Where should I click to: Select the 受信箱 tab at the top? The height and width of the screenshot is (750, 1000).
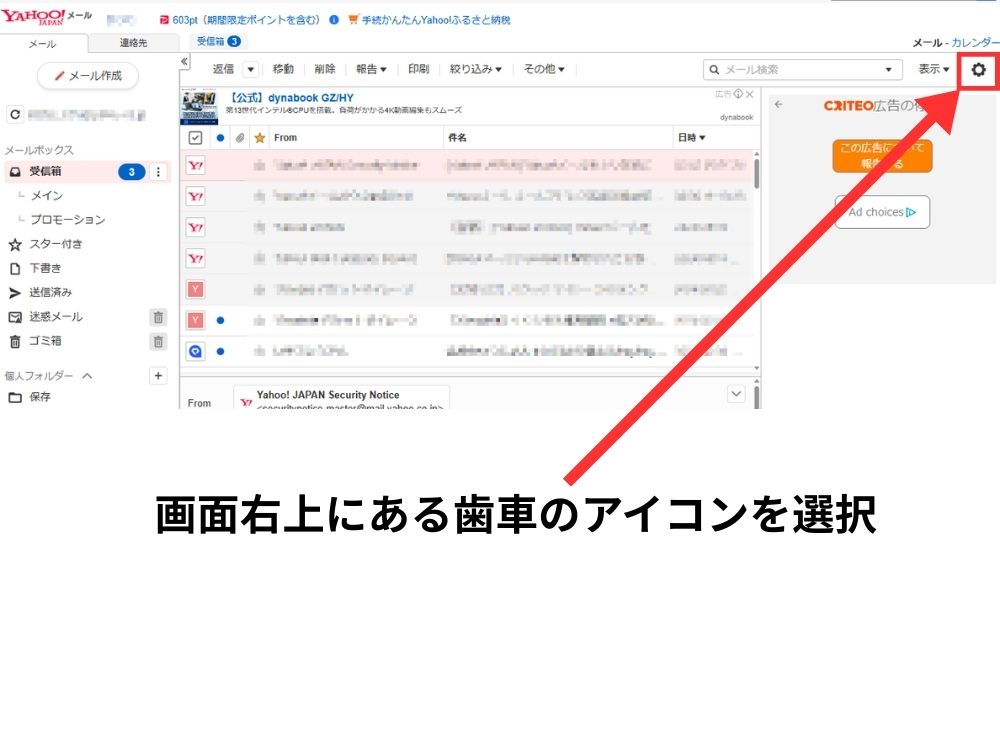(x=217, y=42)
